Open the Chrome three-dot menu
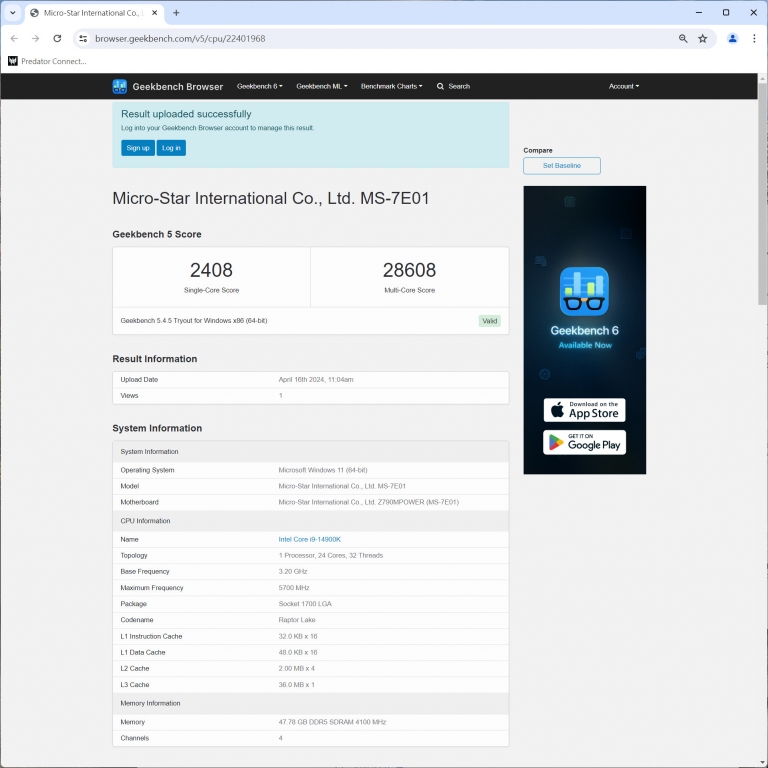 [x=754, y=39]
